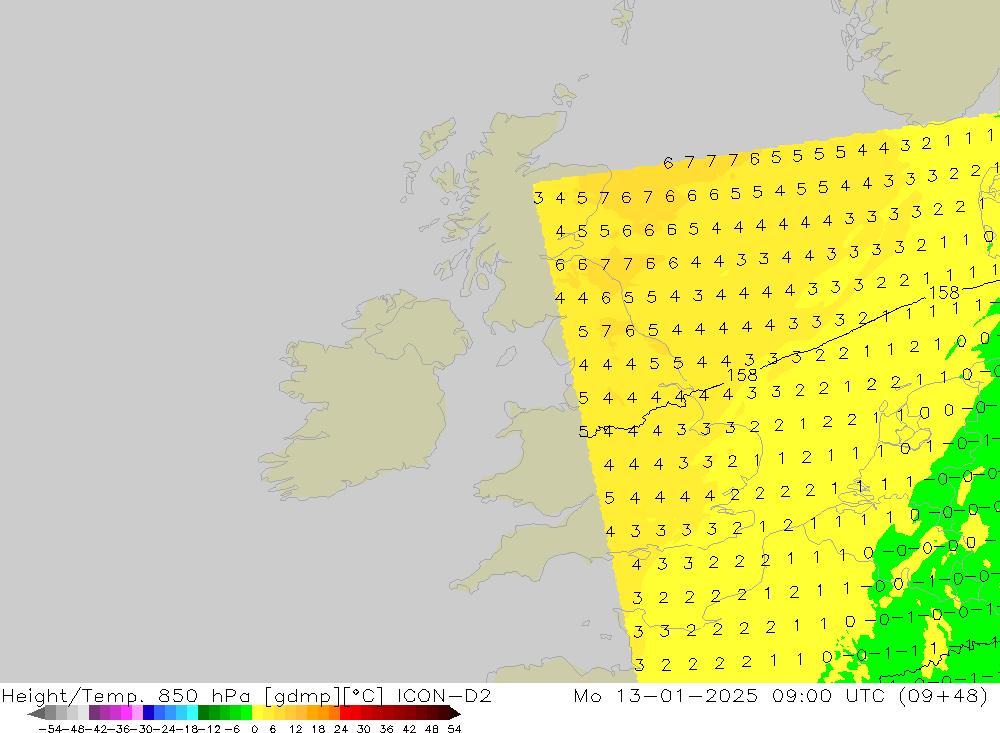Click the '42' positive legend label
This screenshot has height=733, width=1000.
coord(409,729)
